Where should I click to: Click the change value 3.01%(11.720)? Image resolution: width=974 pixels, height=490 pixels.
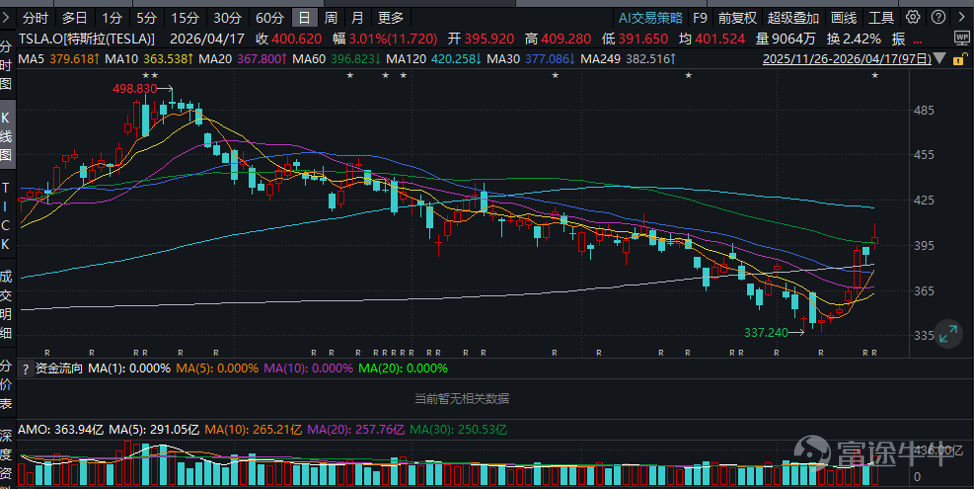point(392,39)
